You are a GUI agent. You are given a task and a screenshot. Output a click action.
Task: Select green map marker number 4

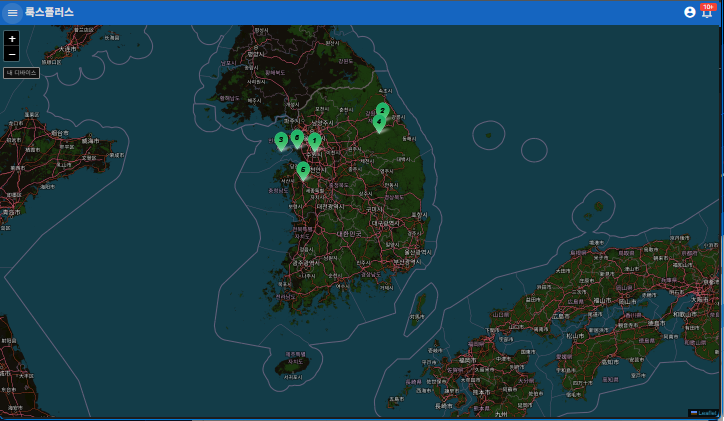tap(379, 122)
